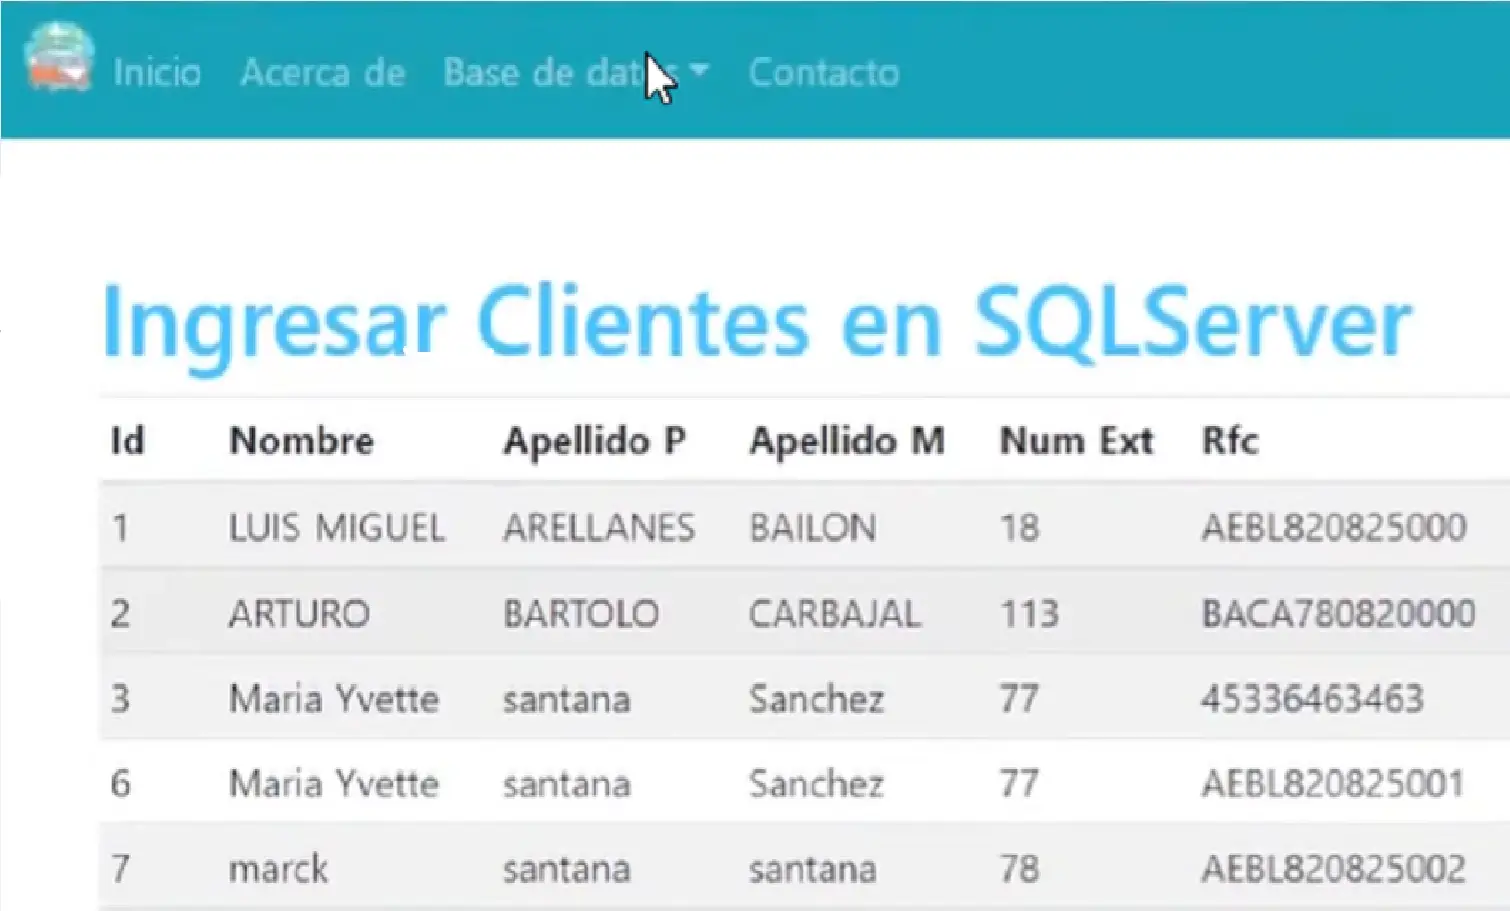
Task: Click the RFC AEBL820825002
Action: pos(1334,868)
